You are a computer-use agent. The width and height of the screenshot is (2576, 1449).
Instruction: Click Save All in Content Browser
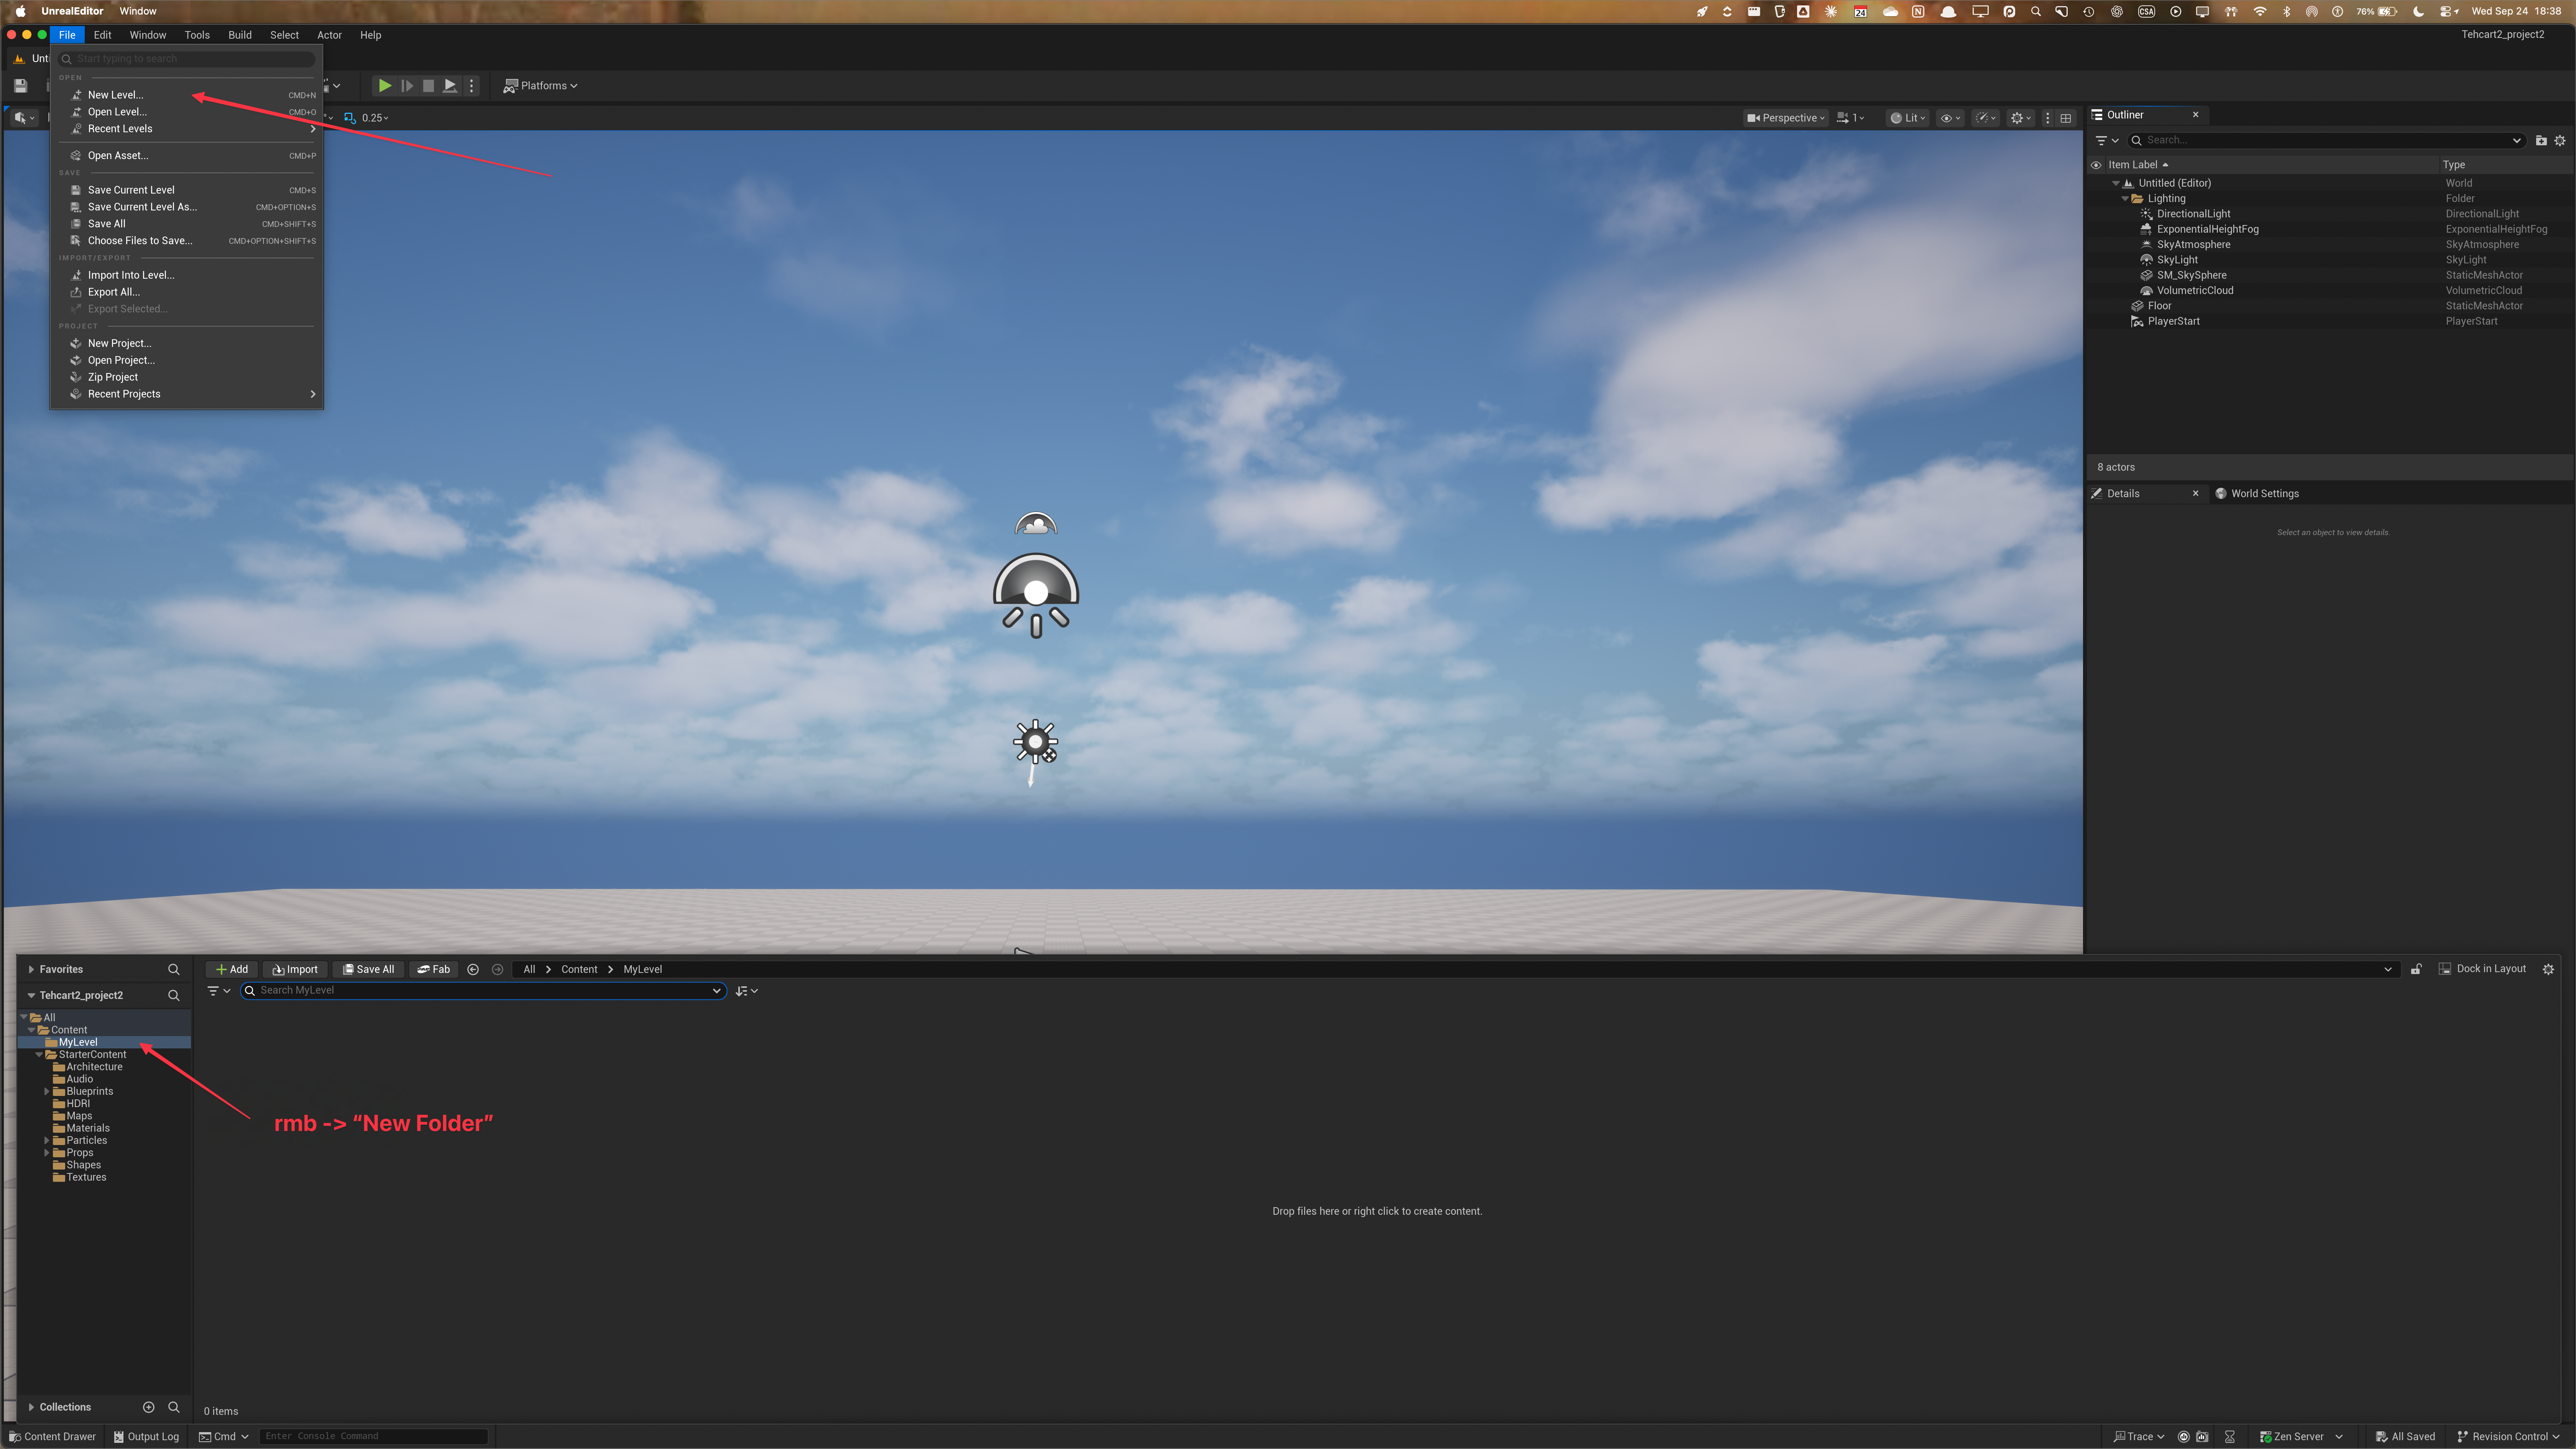pyautogui.click(x=368, y=969)
